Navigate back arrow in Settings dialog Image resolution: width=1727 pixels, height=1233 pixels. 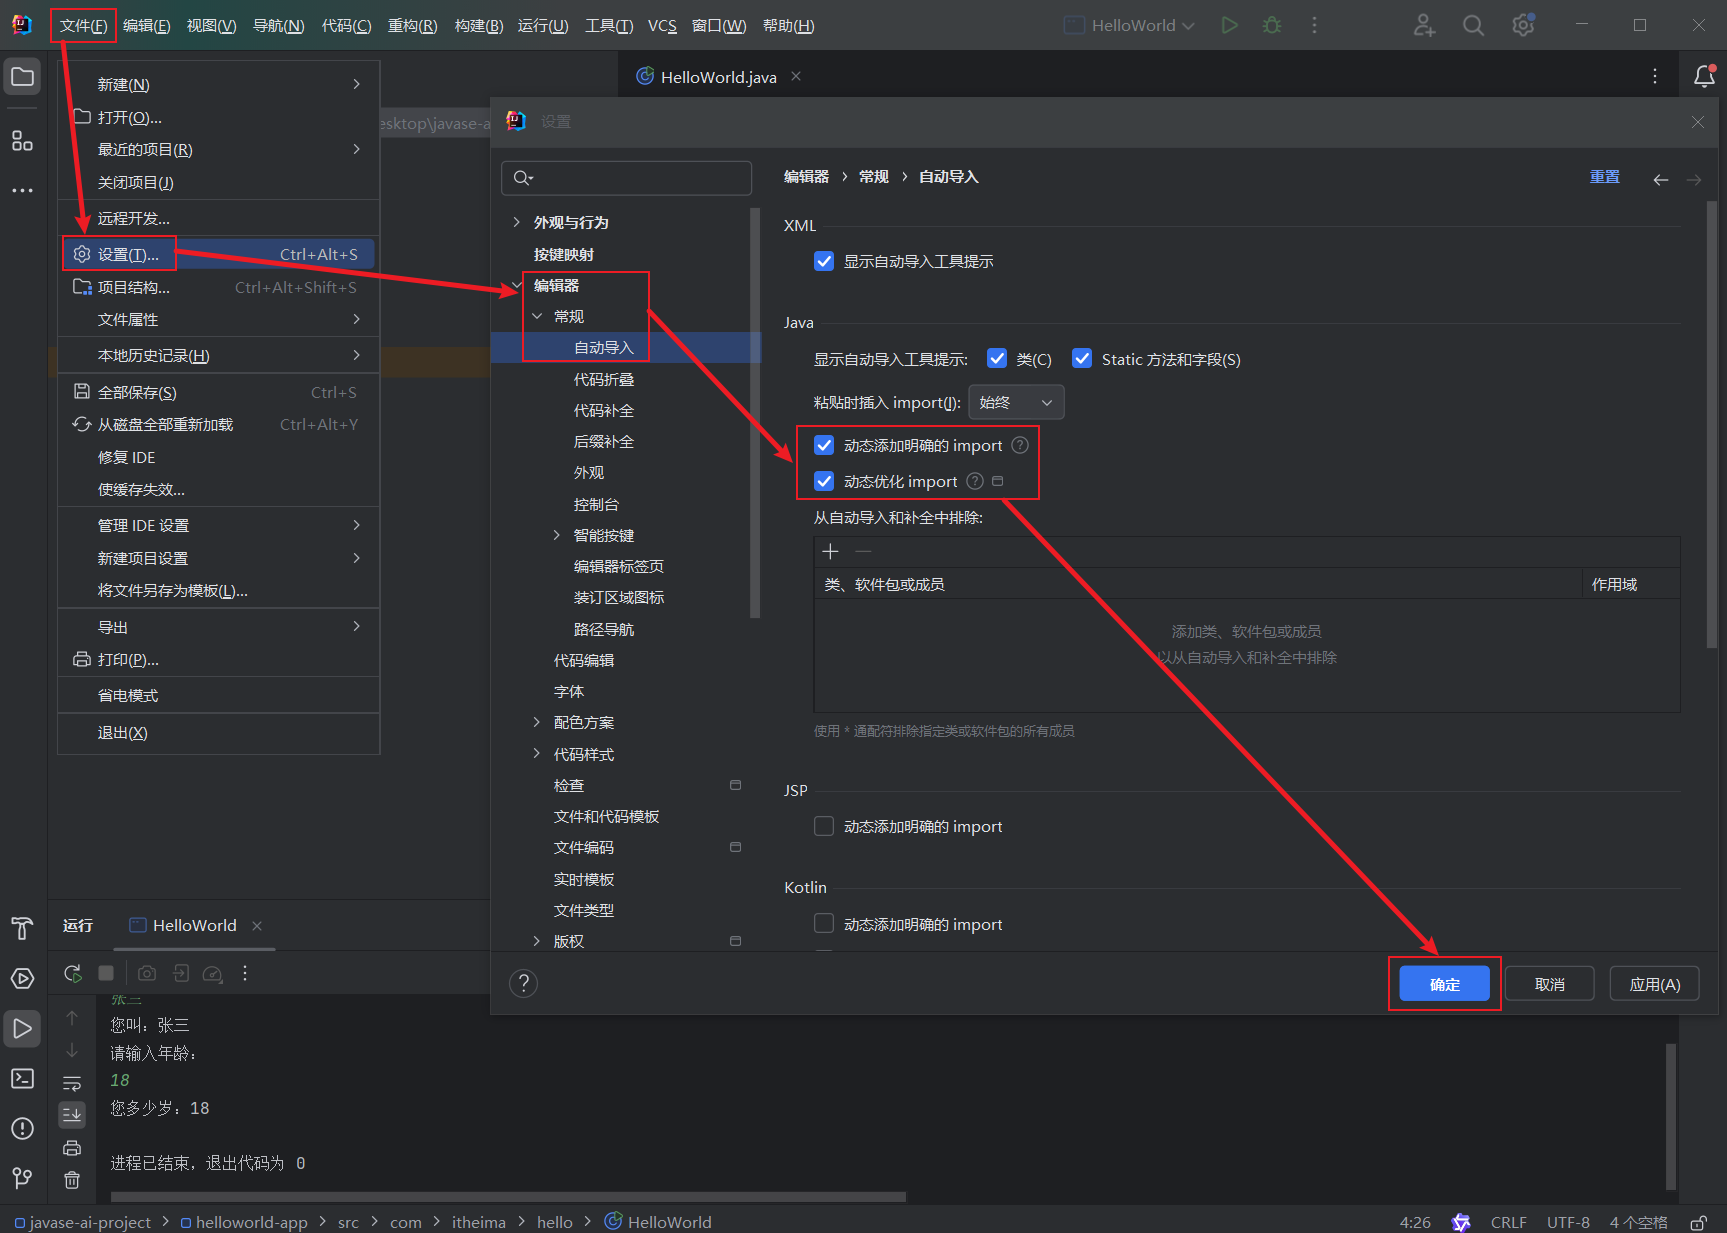(x=1661, y=179)
